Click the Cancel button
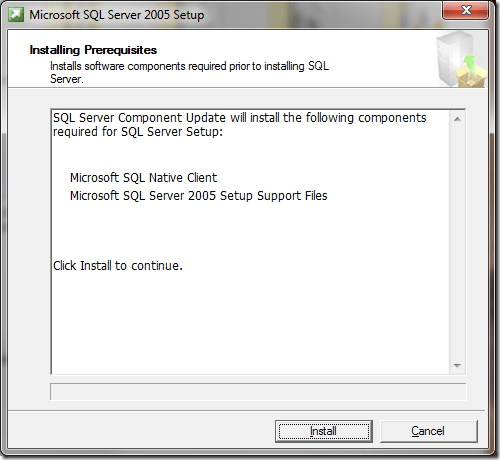This screenshot has width=500, height=460. point(429,431)
